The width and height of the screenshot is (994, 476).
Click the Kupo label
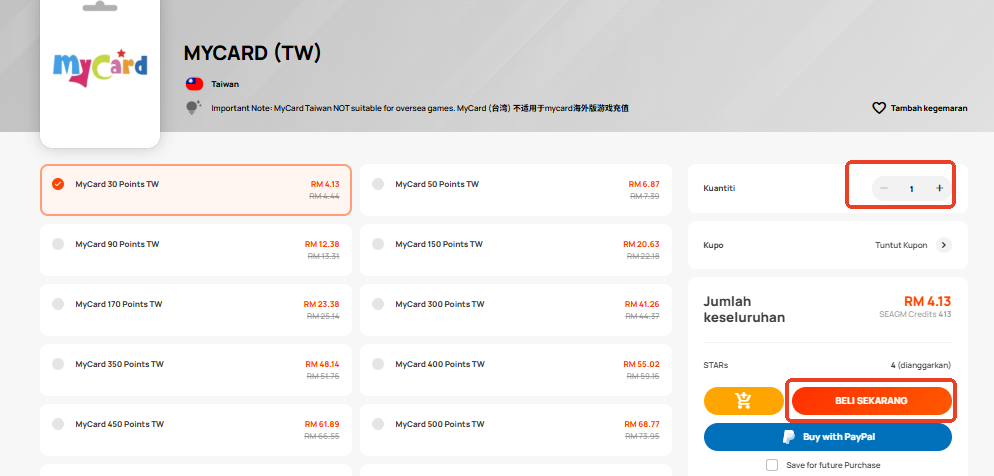[x=713, y=245]
